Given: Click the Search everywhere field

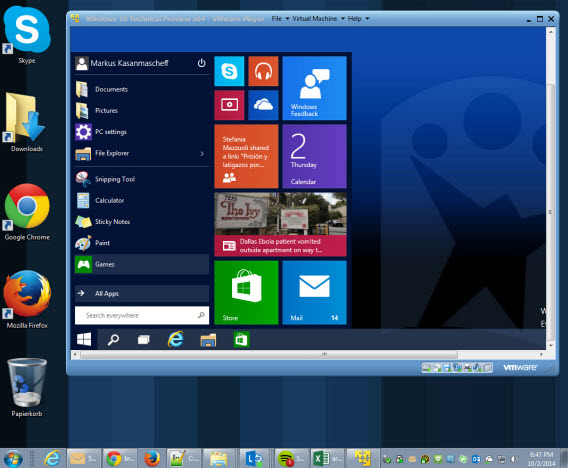Looking at the screenshot, I should pyautogui.click(x=142, y=316).
